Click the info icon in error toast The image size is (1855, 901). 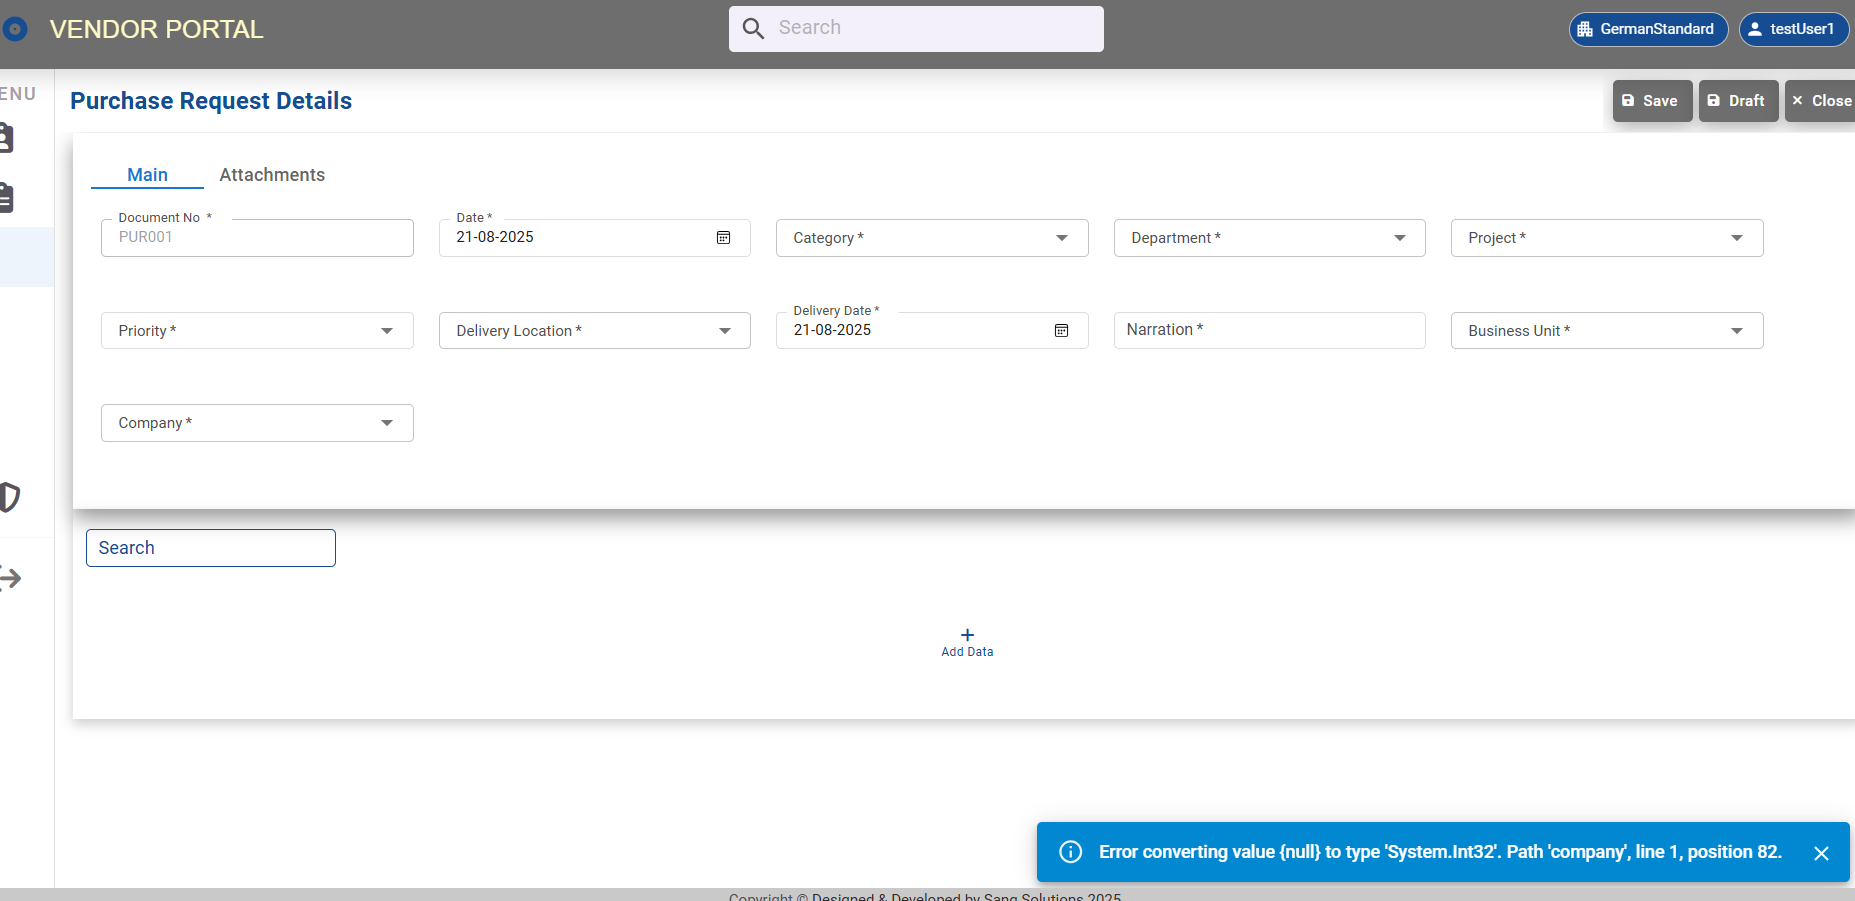tap(1070, 852)
